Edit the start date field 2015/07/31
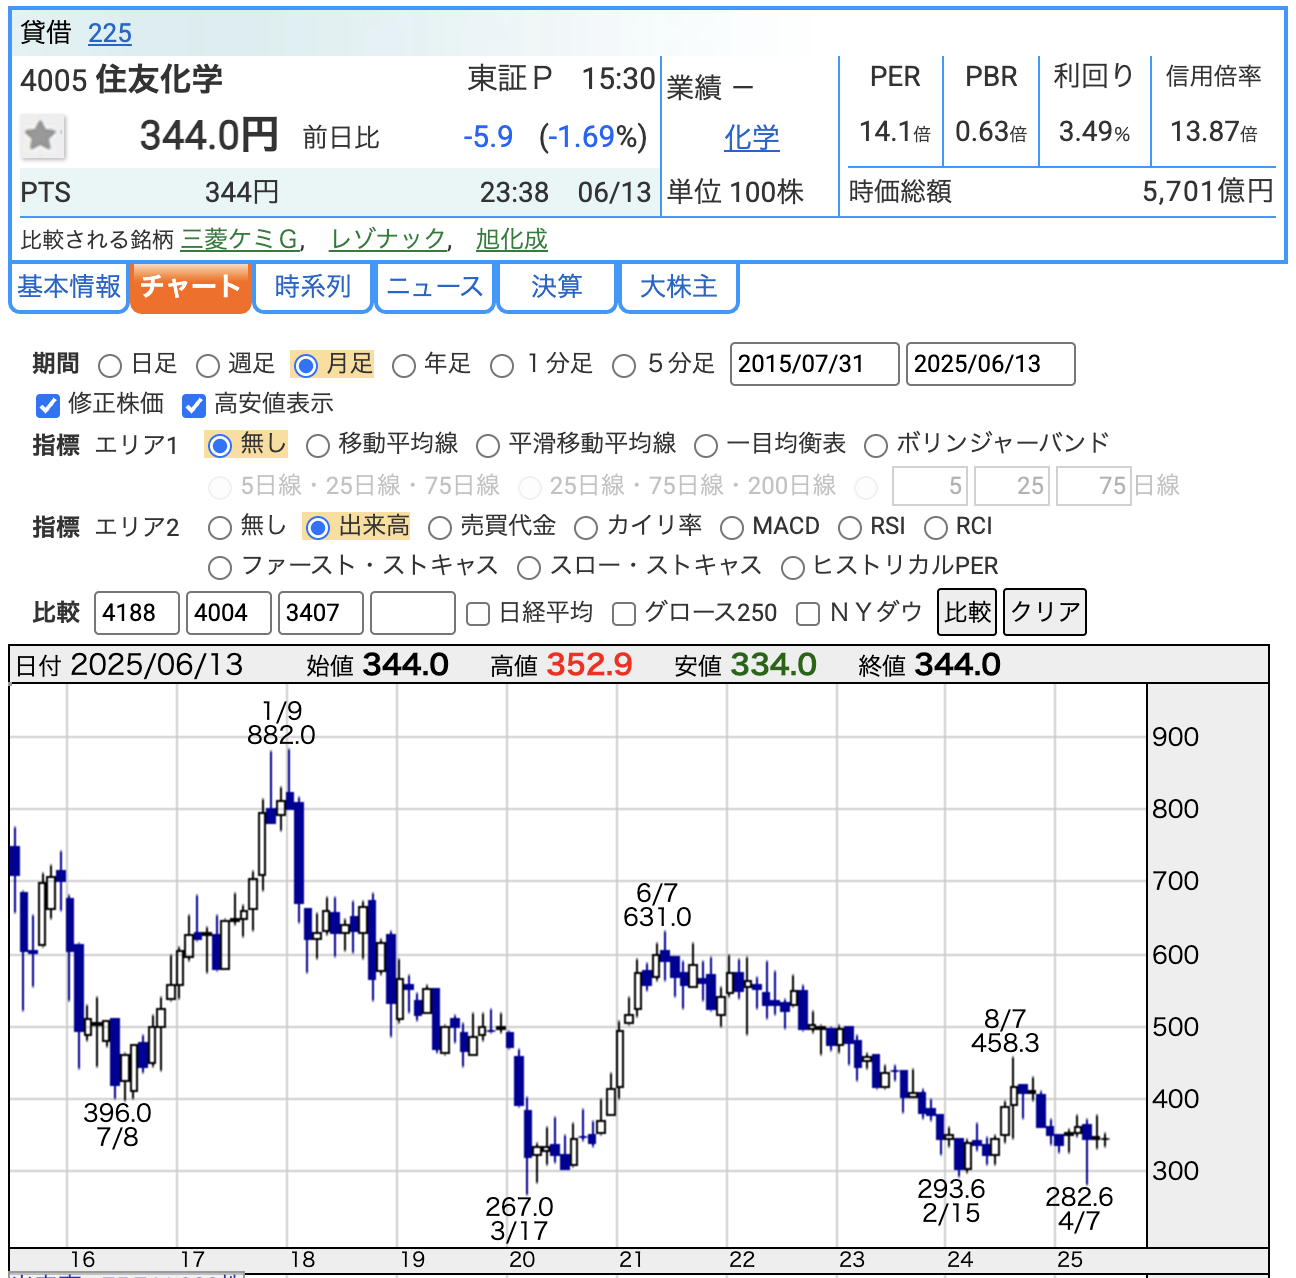 (815, 364)
